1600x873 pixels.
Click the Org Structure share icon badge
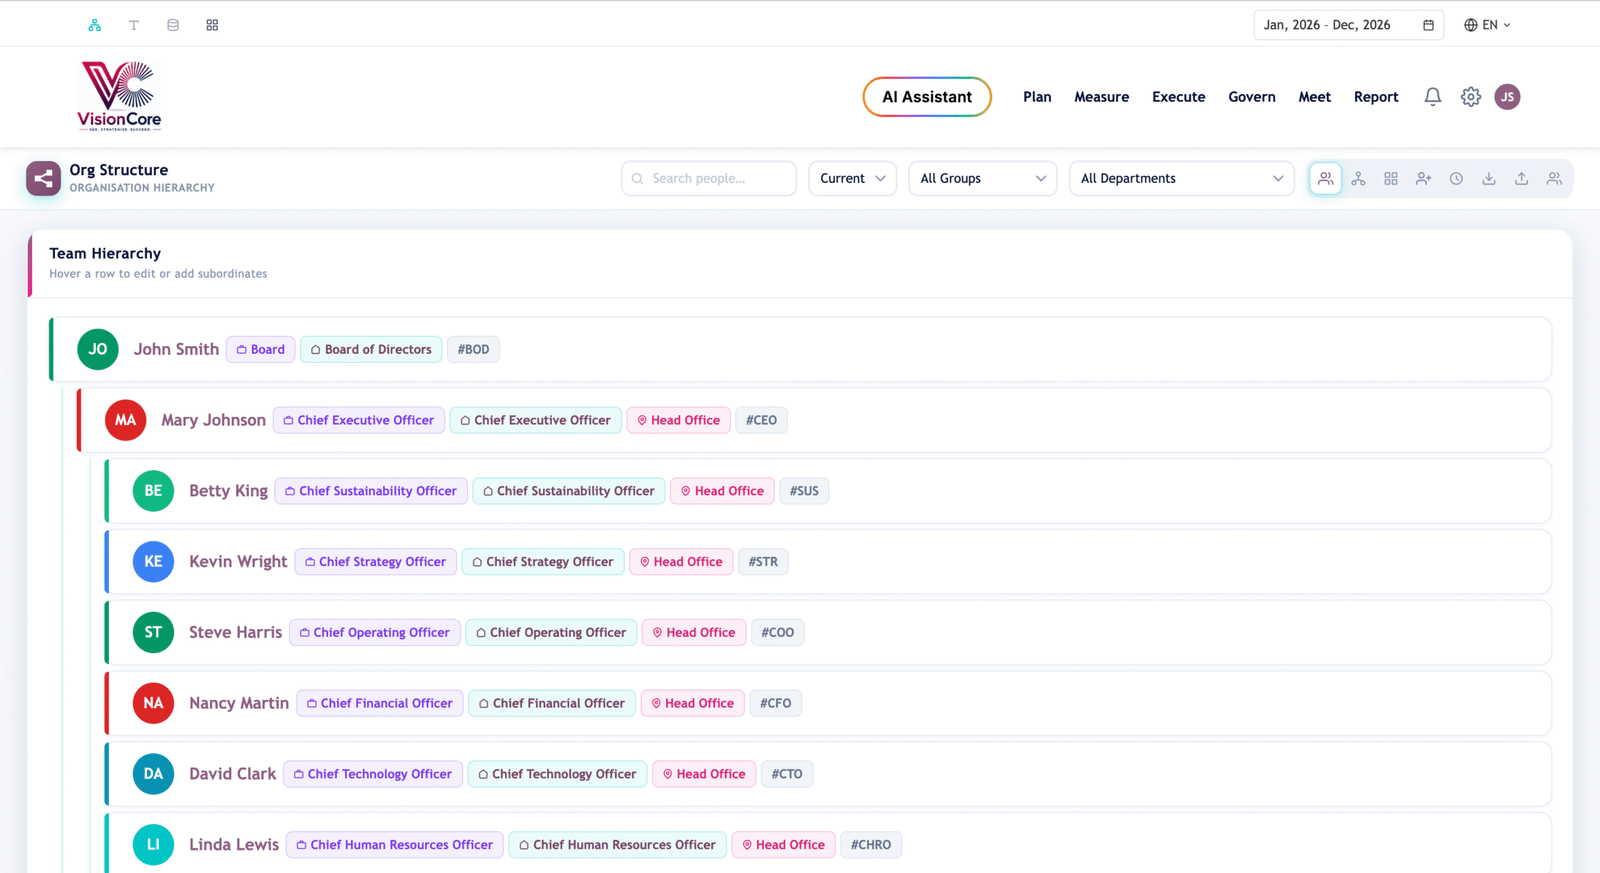coord(43,178)
